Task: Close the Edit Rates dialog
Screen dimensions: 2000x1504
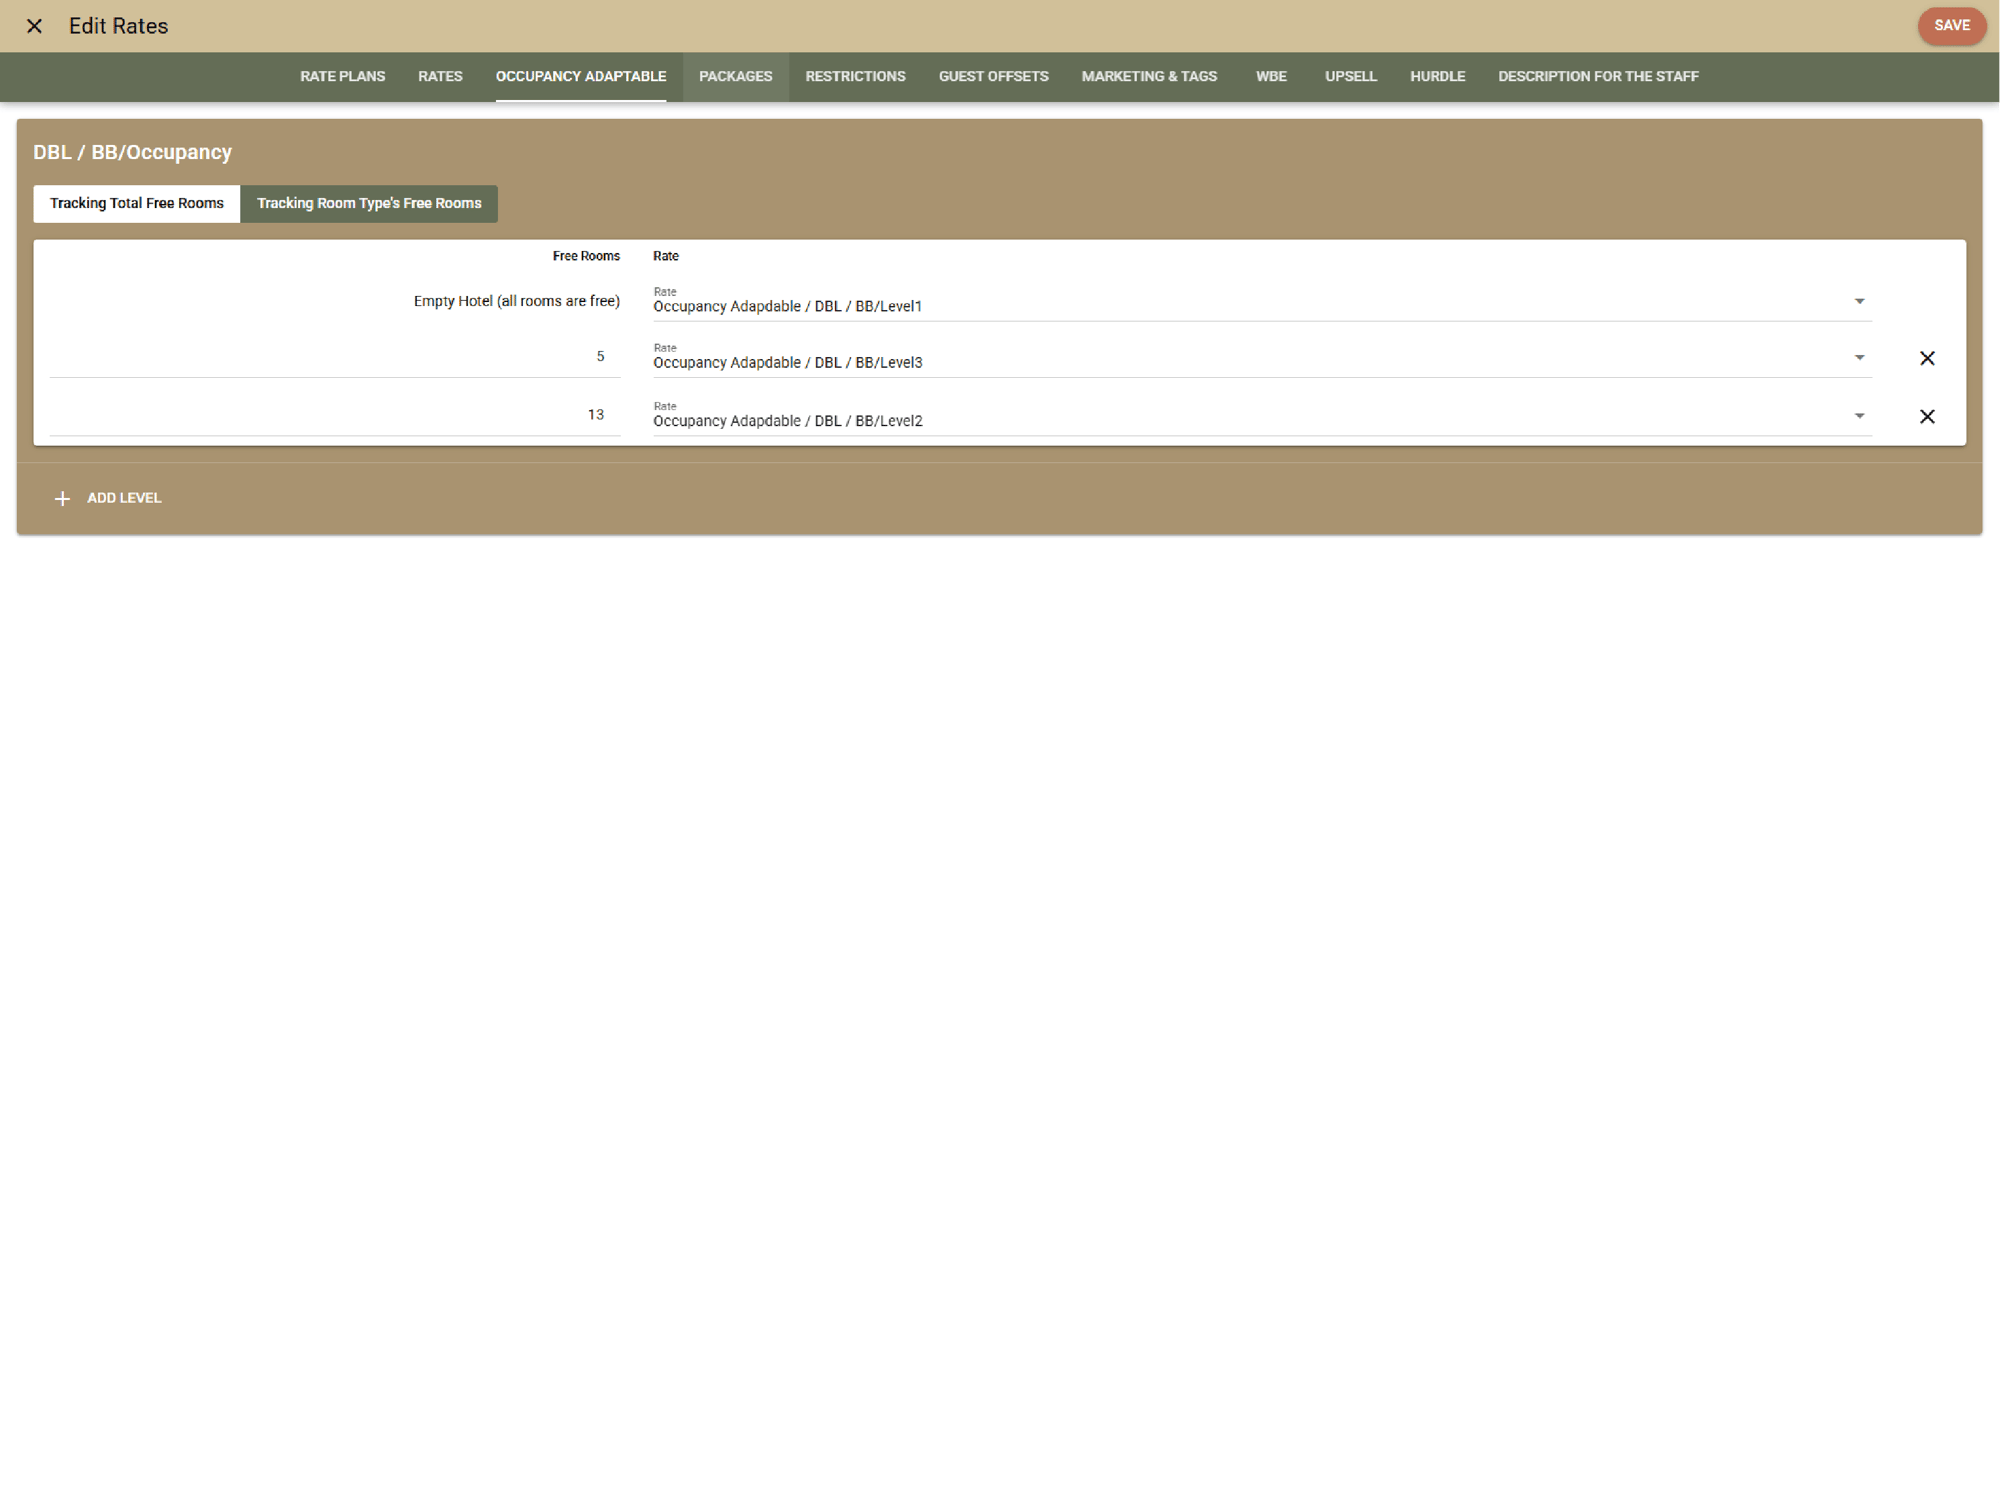Action: pos(34,26)
